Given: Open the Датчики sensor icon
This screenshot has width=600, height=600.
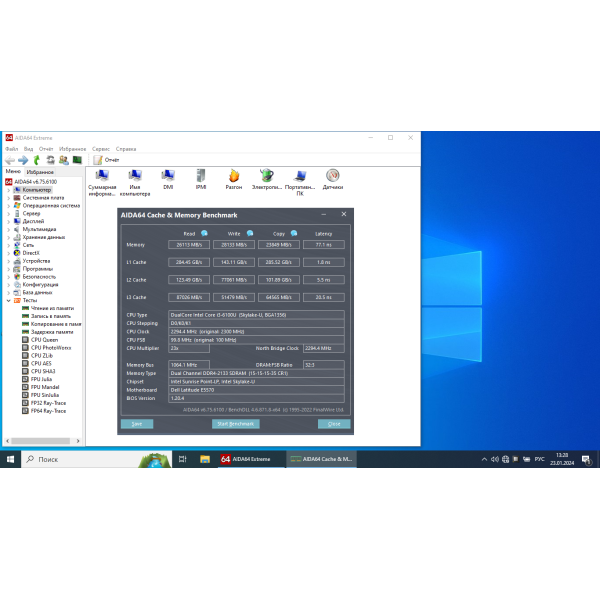Looking at the screenshot, I should pos(333,179).
